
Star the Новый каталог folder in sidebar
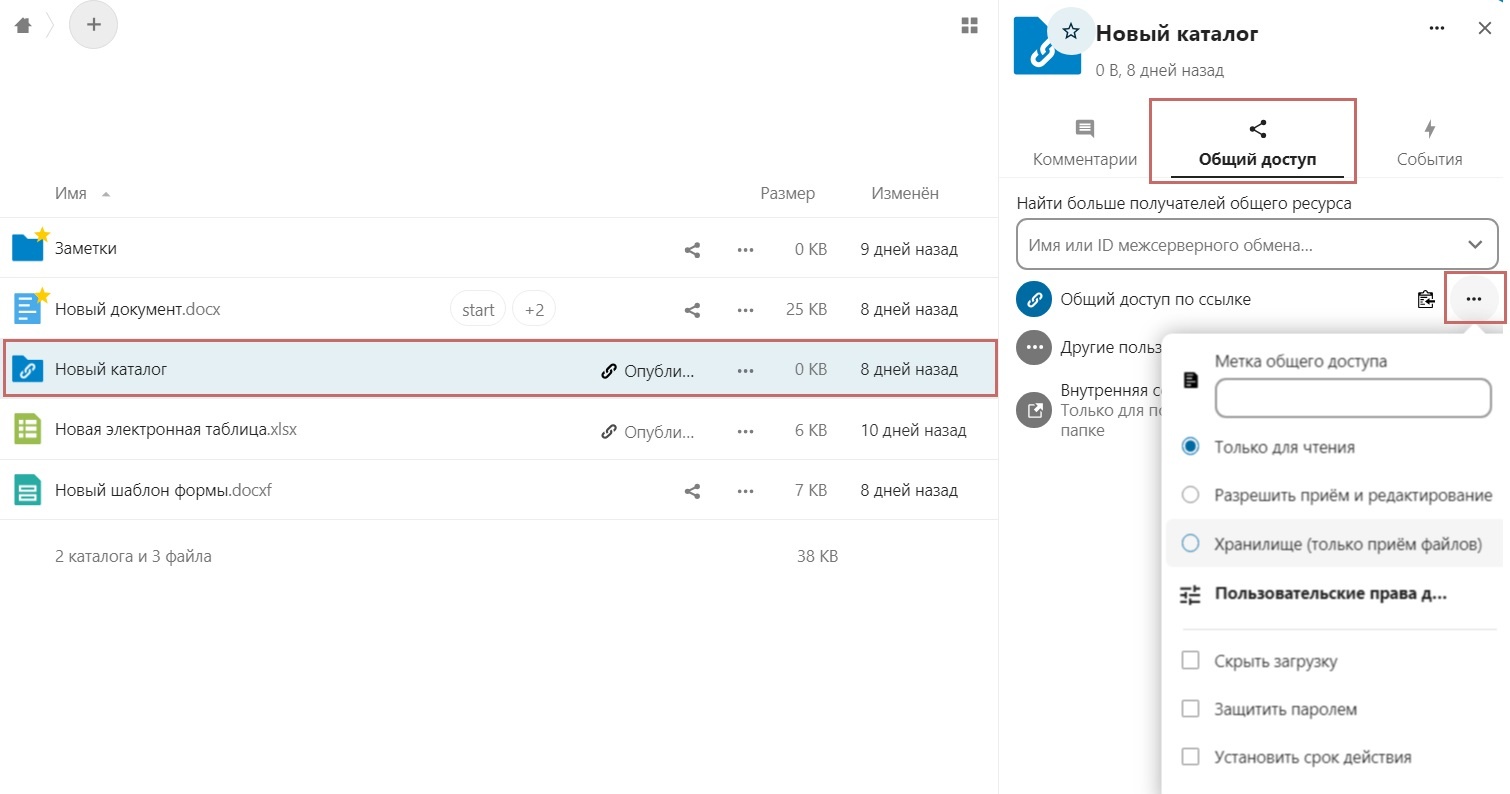[x=1071, y=33]
